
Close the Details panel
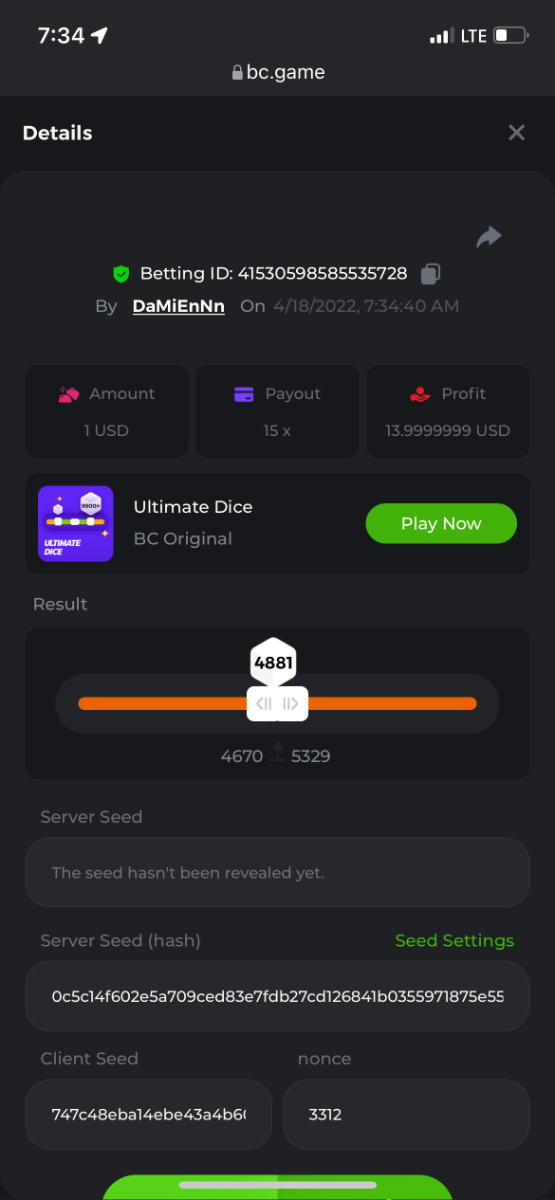click(x=516, y=132)
